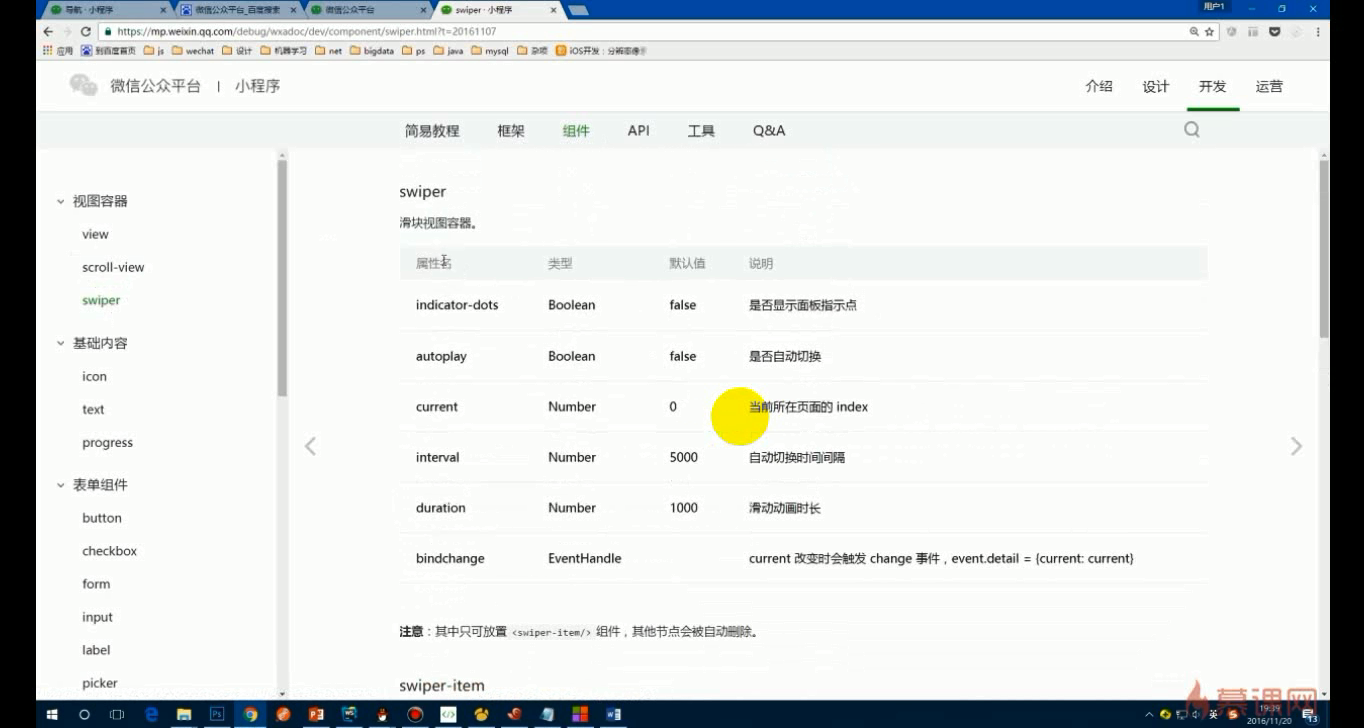Open the input item in sidebar
The height and width of the screenshot is (728, 1364).
[x=97, y=617]
